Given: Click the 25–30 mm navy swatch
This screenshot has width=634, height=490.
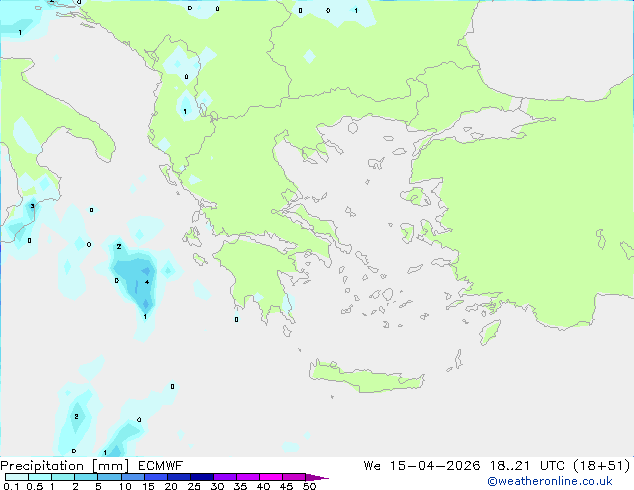Looking at the screenshot, I should click(x=201, y=477).
